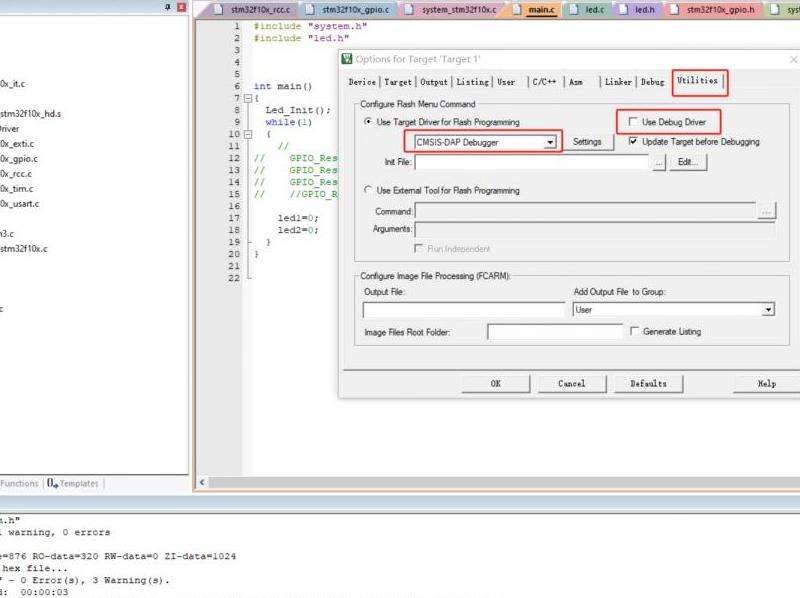The image size is (800, 598).
Task: Select the 0x_tim.c file in the project tree
Action: pos(17,189)
